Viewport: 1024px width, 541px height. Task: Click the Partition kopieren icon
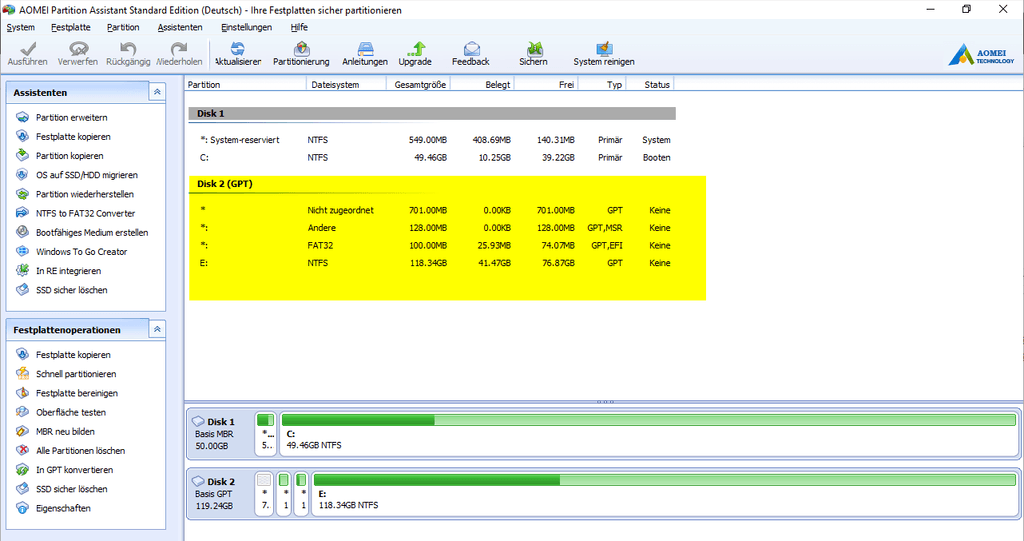(22, 156)
